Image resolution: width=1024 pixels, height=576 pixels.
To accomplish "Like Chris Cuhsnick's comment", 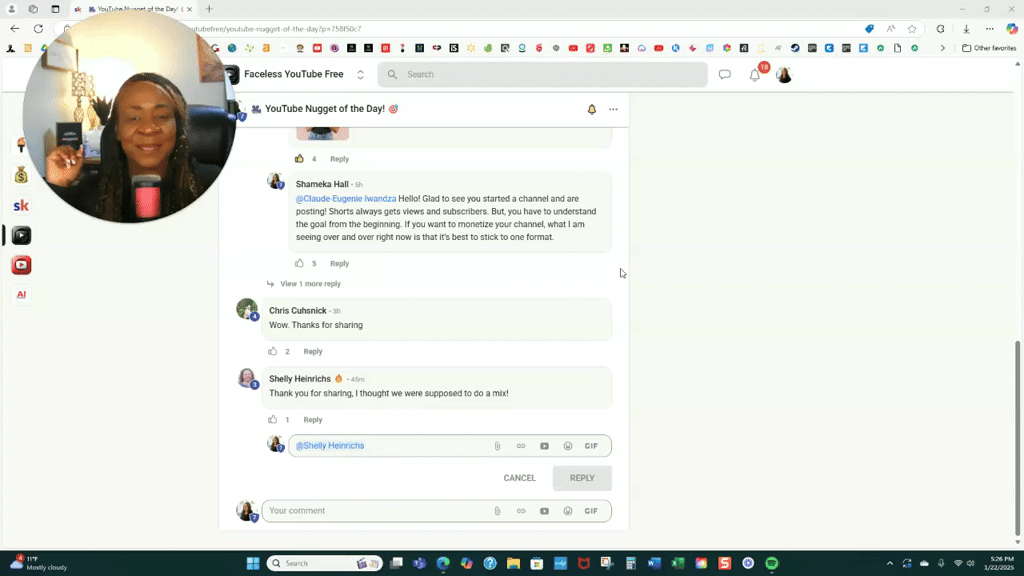I will click(x=272, y=351).
